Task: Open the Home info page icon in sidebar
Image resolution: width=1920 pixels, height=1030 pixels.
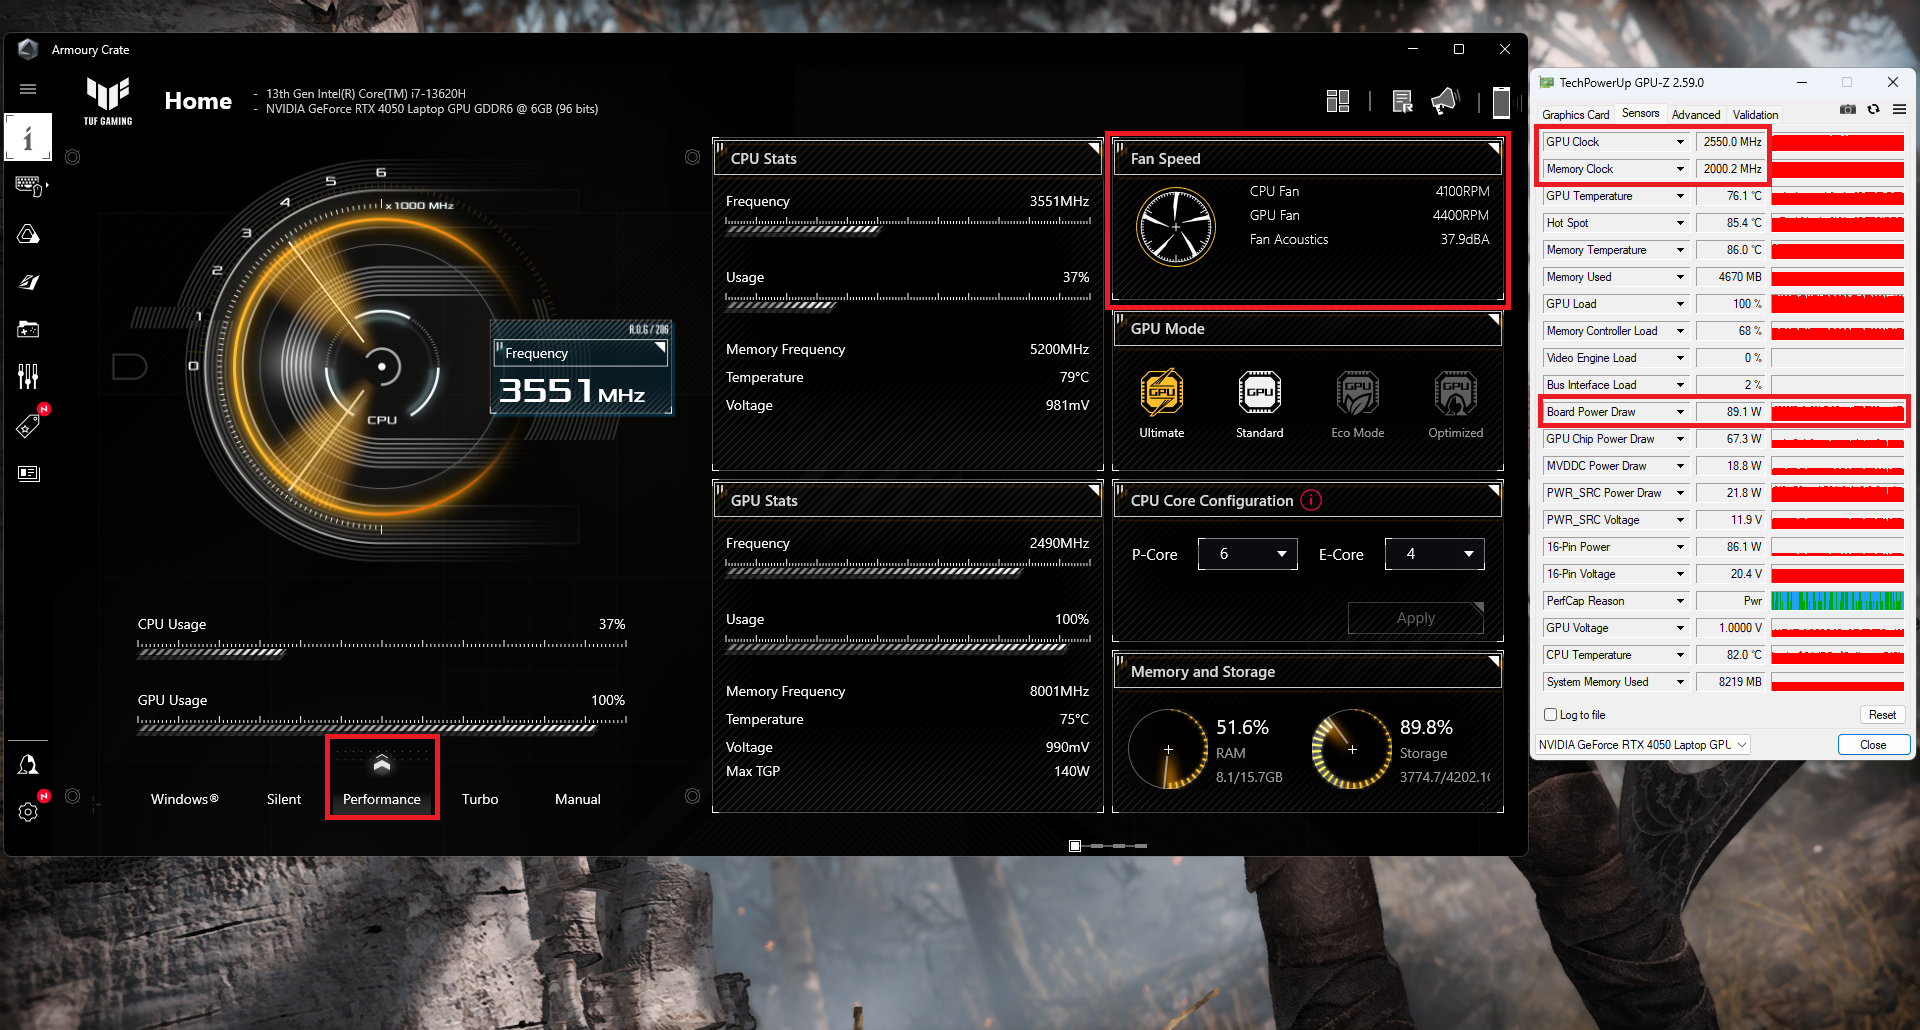Action: pyautogui.click(x=28, y=138)
